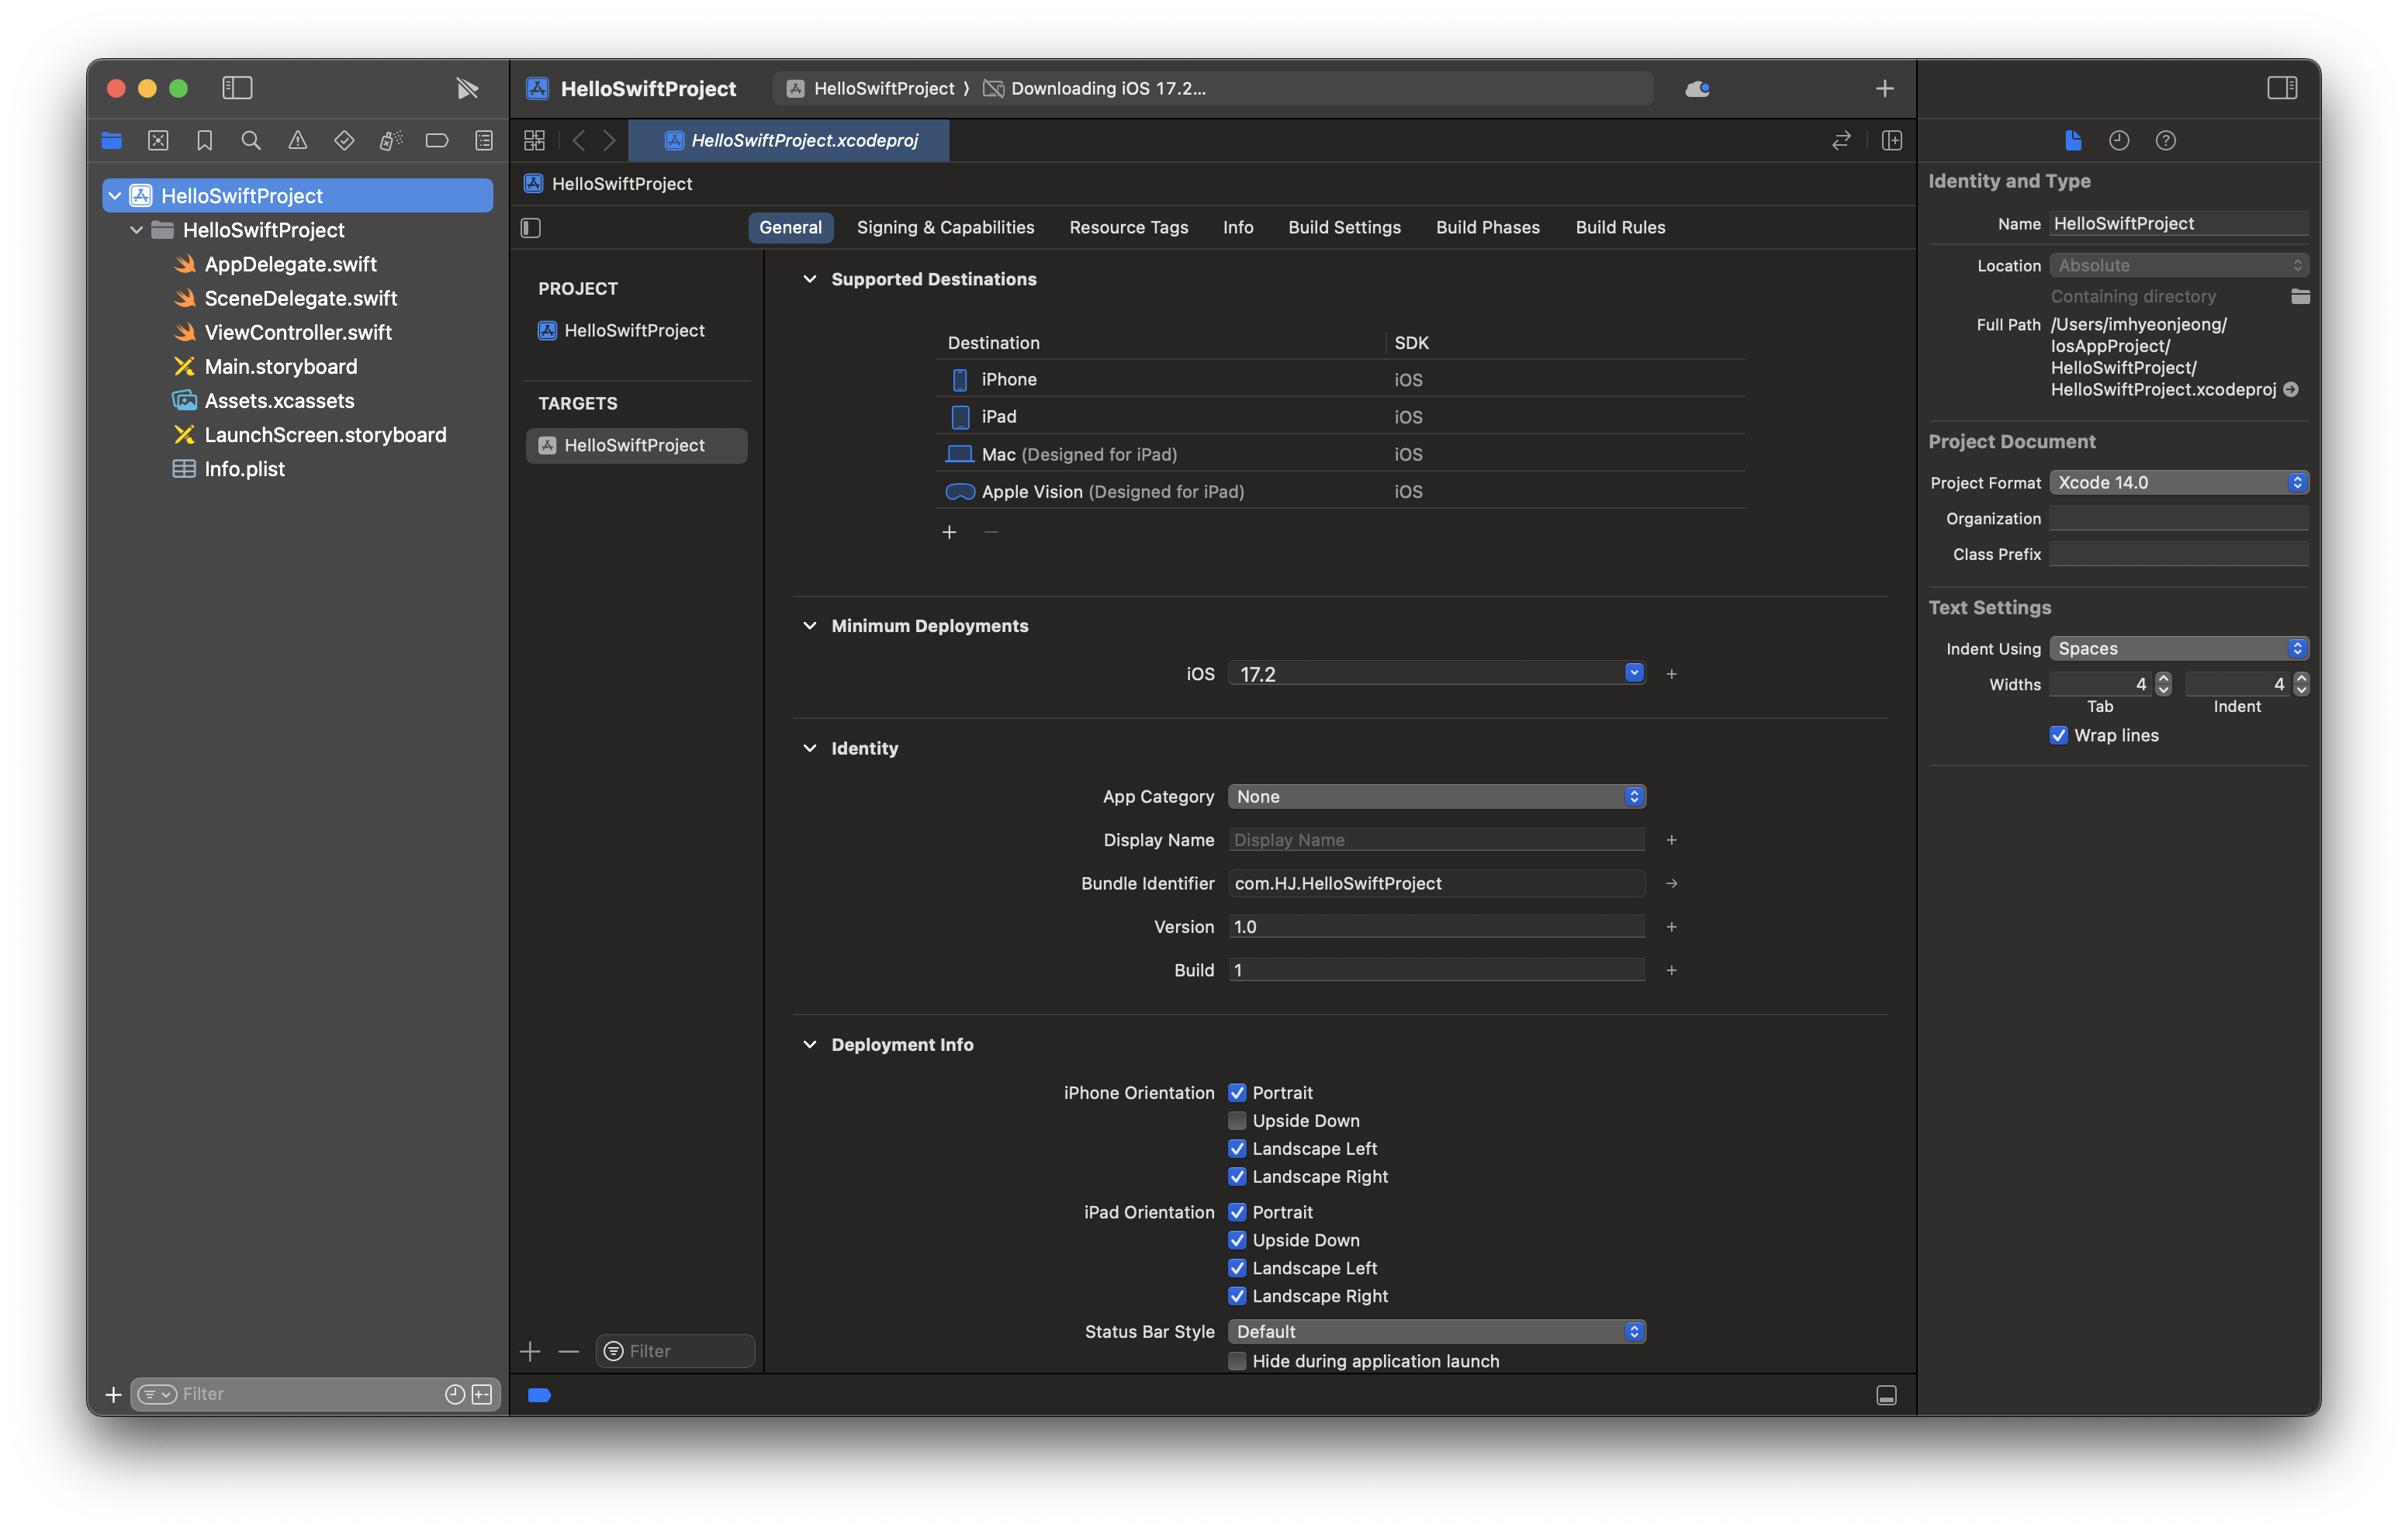Collapse the HelloSwiftProject root in navigator
The height and width of the screenshot is (1531, 2408).
pos(115,196)
